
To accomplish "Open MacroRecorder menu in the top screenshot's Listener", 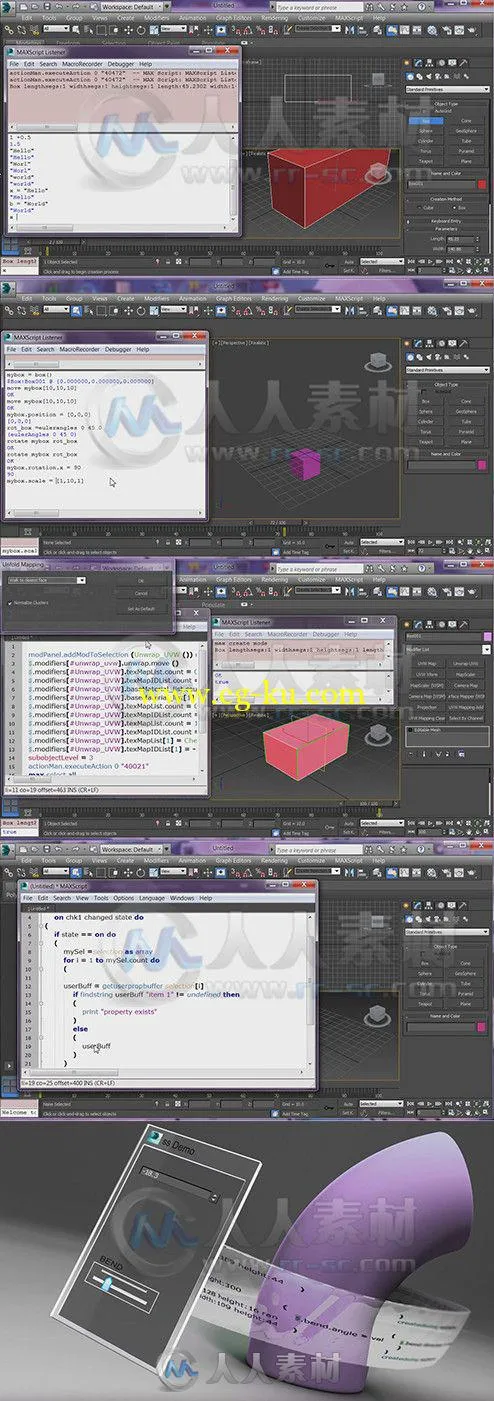I will 83,63.
